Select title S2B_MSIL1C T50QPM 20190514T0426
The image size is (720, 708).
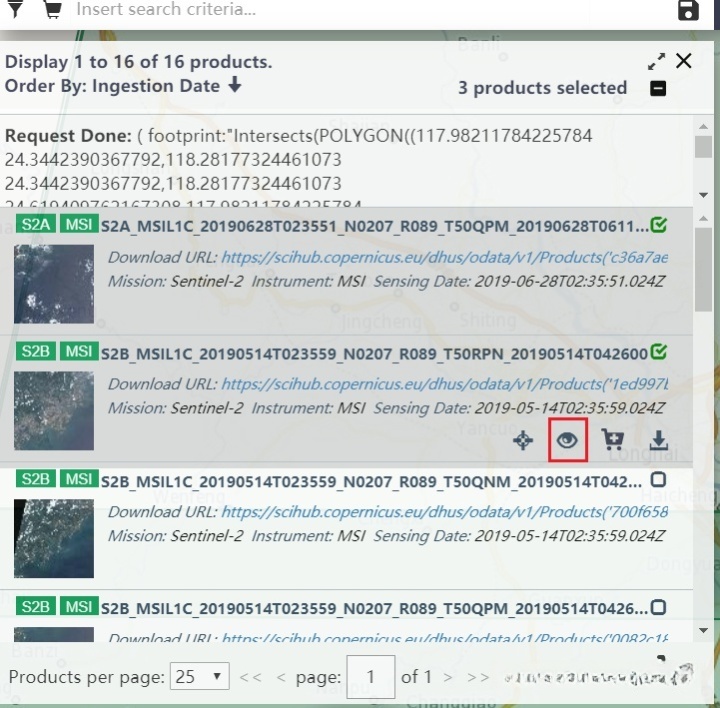tap(374, 608)
